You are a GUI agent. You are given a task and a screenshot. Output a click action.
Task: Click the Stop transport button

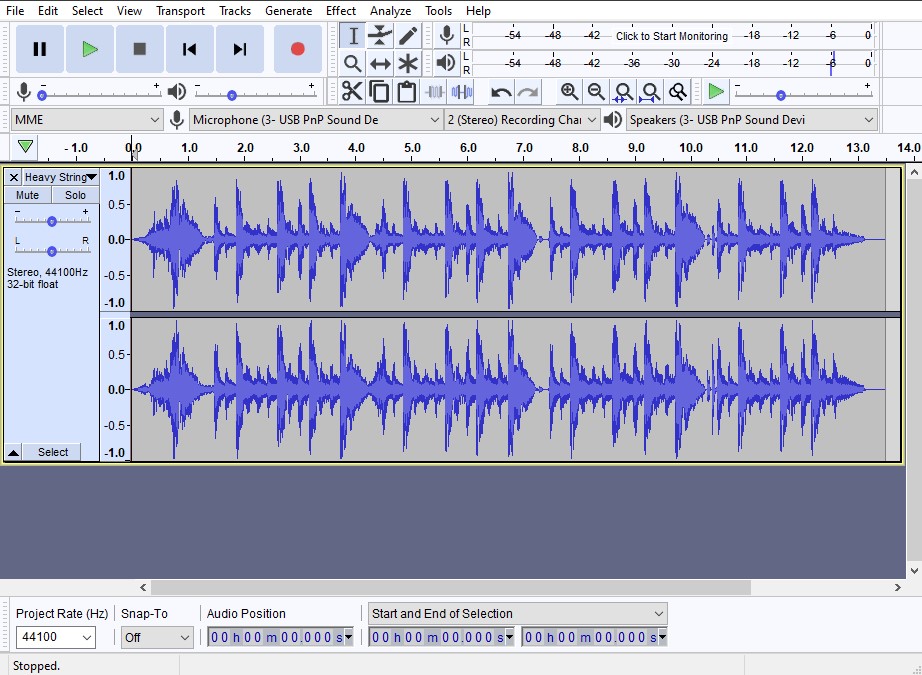point(139,49)
